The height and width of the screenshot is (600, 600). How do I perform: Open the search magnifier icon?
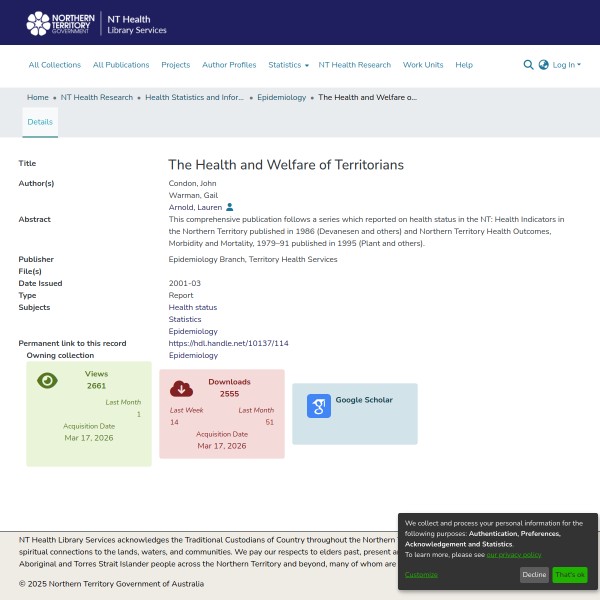click(528, 65)
